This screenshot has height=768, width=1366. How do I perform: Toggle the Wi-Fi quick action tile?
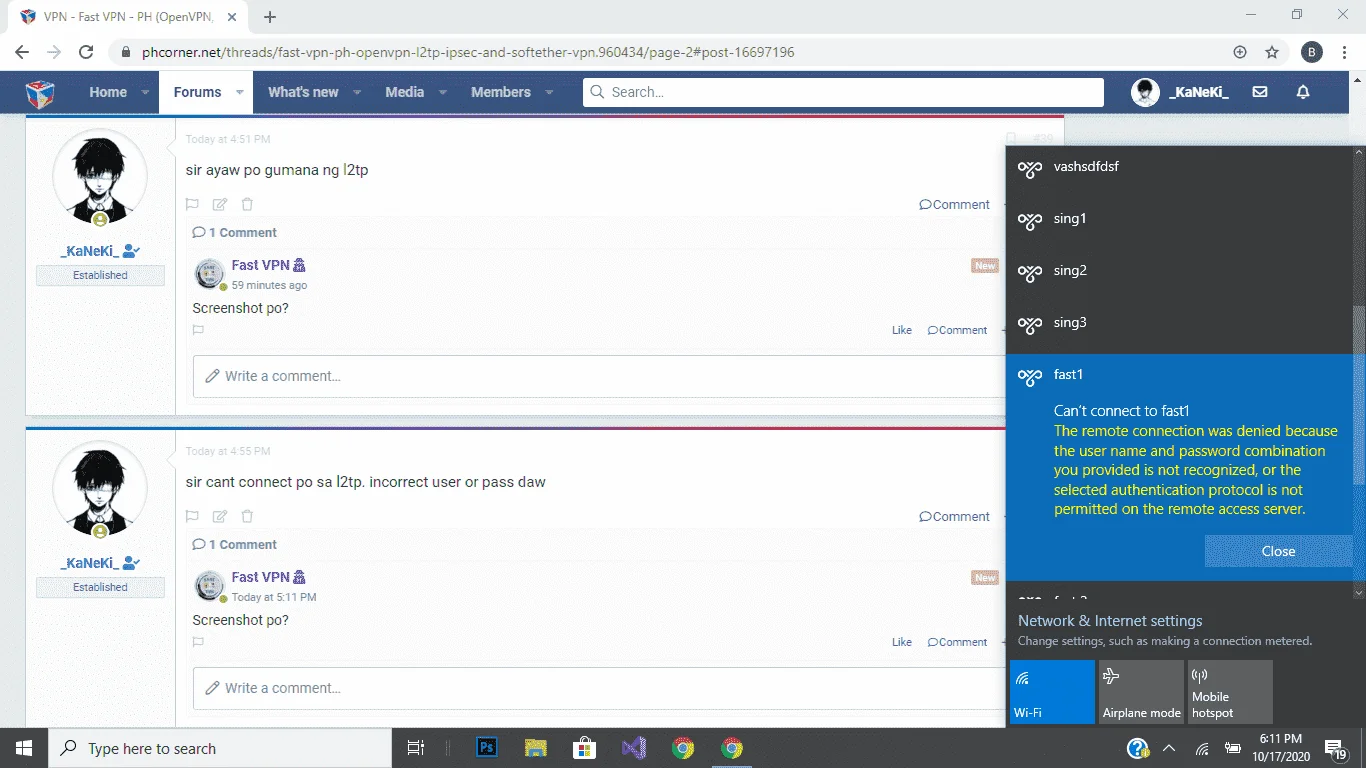coord(1052,692)
